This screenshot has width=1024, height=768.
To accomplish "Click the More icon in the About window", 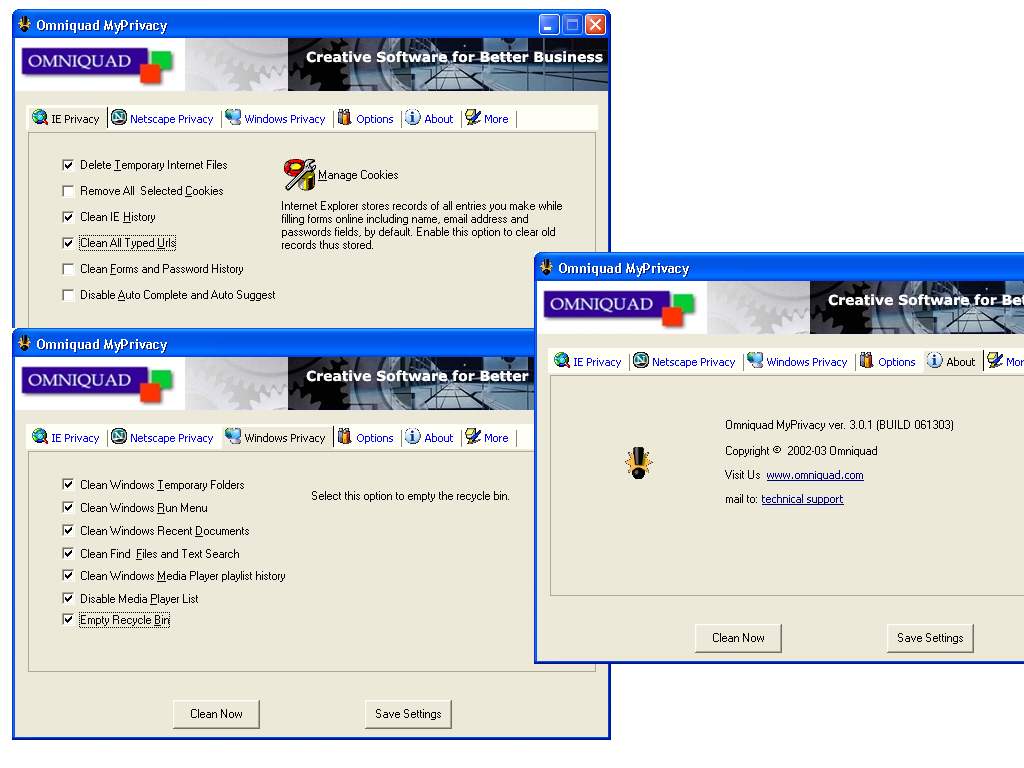I will 995,360.
